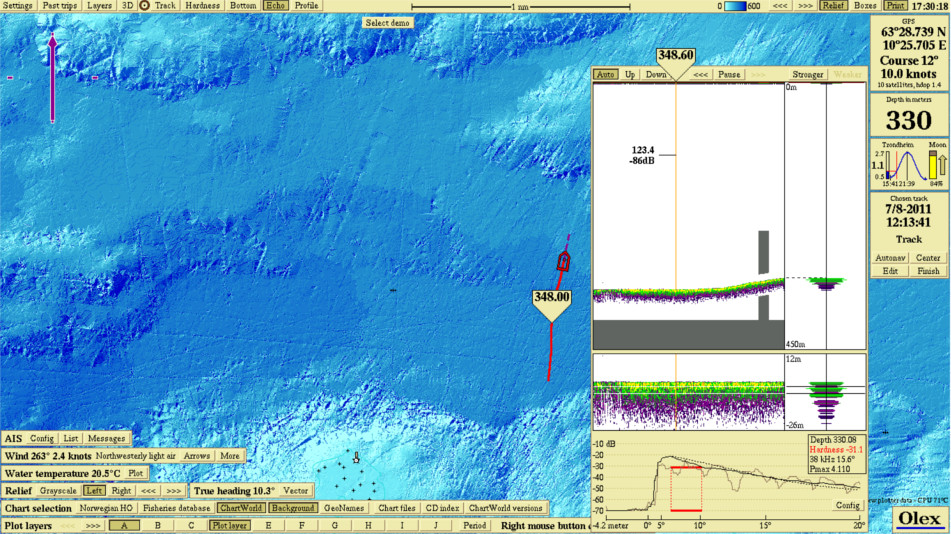951x534 pixels.
Task: Toggle the Bottom display
Action: coord(243,5)
